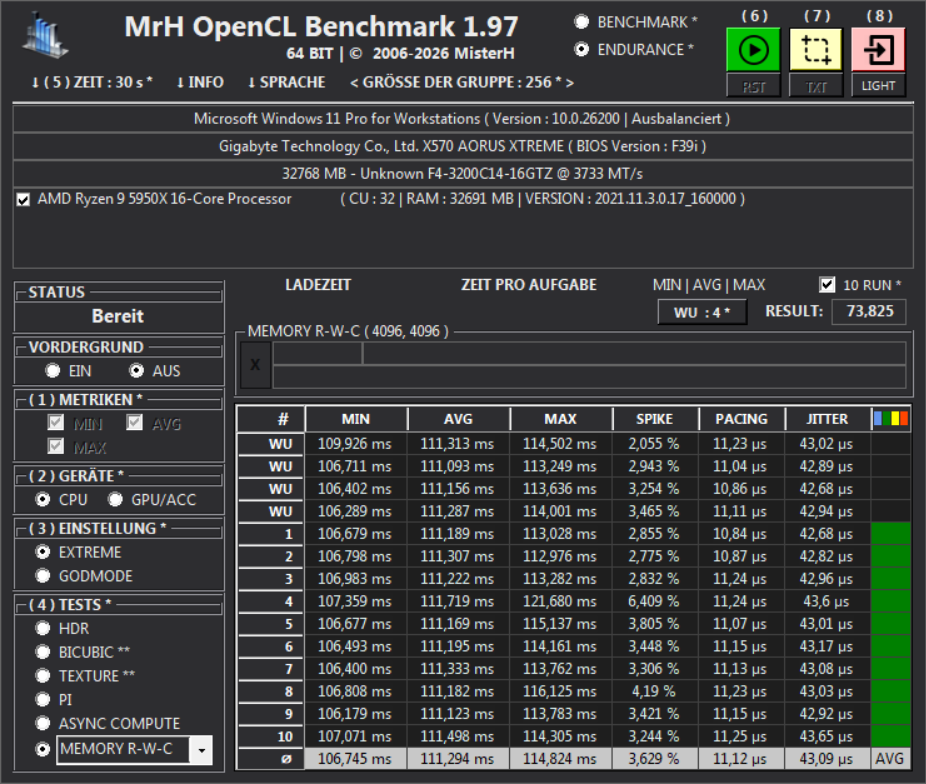926x784 pixels.
Task: Select GPU/ACC as the device
Action: coord(115,499)
